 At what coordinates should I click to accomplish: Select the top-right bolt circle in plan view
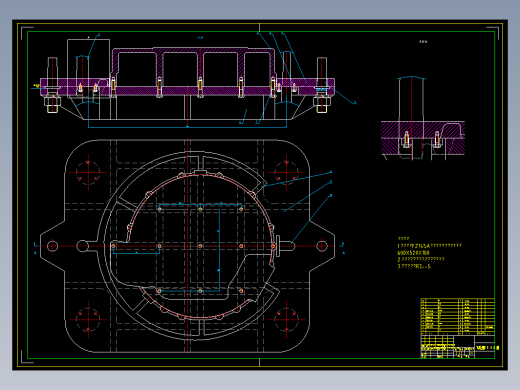[x=286, y=172]
